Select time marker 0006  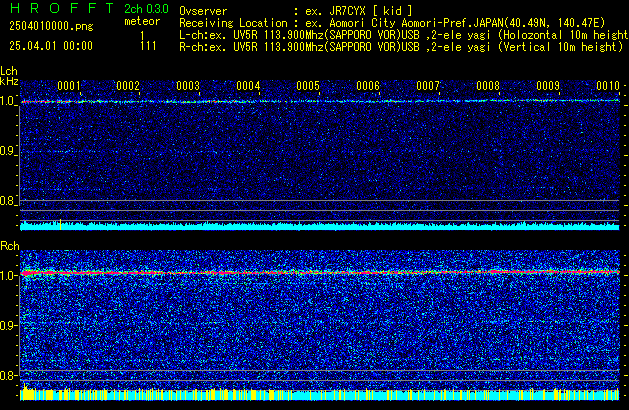point(368,86)
